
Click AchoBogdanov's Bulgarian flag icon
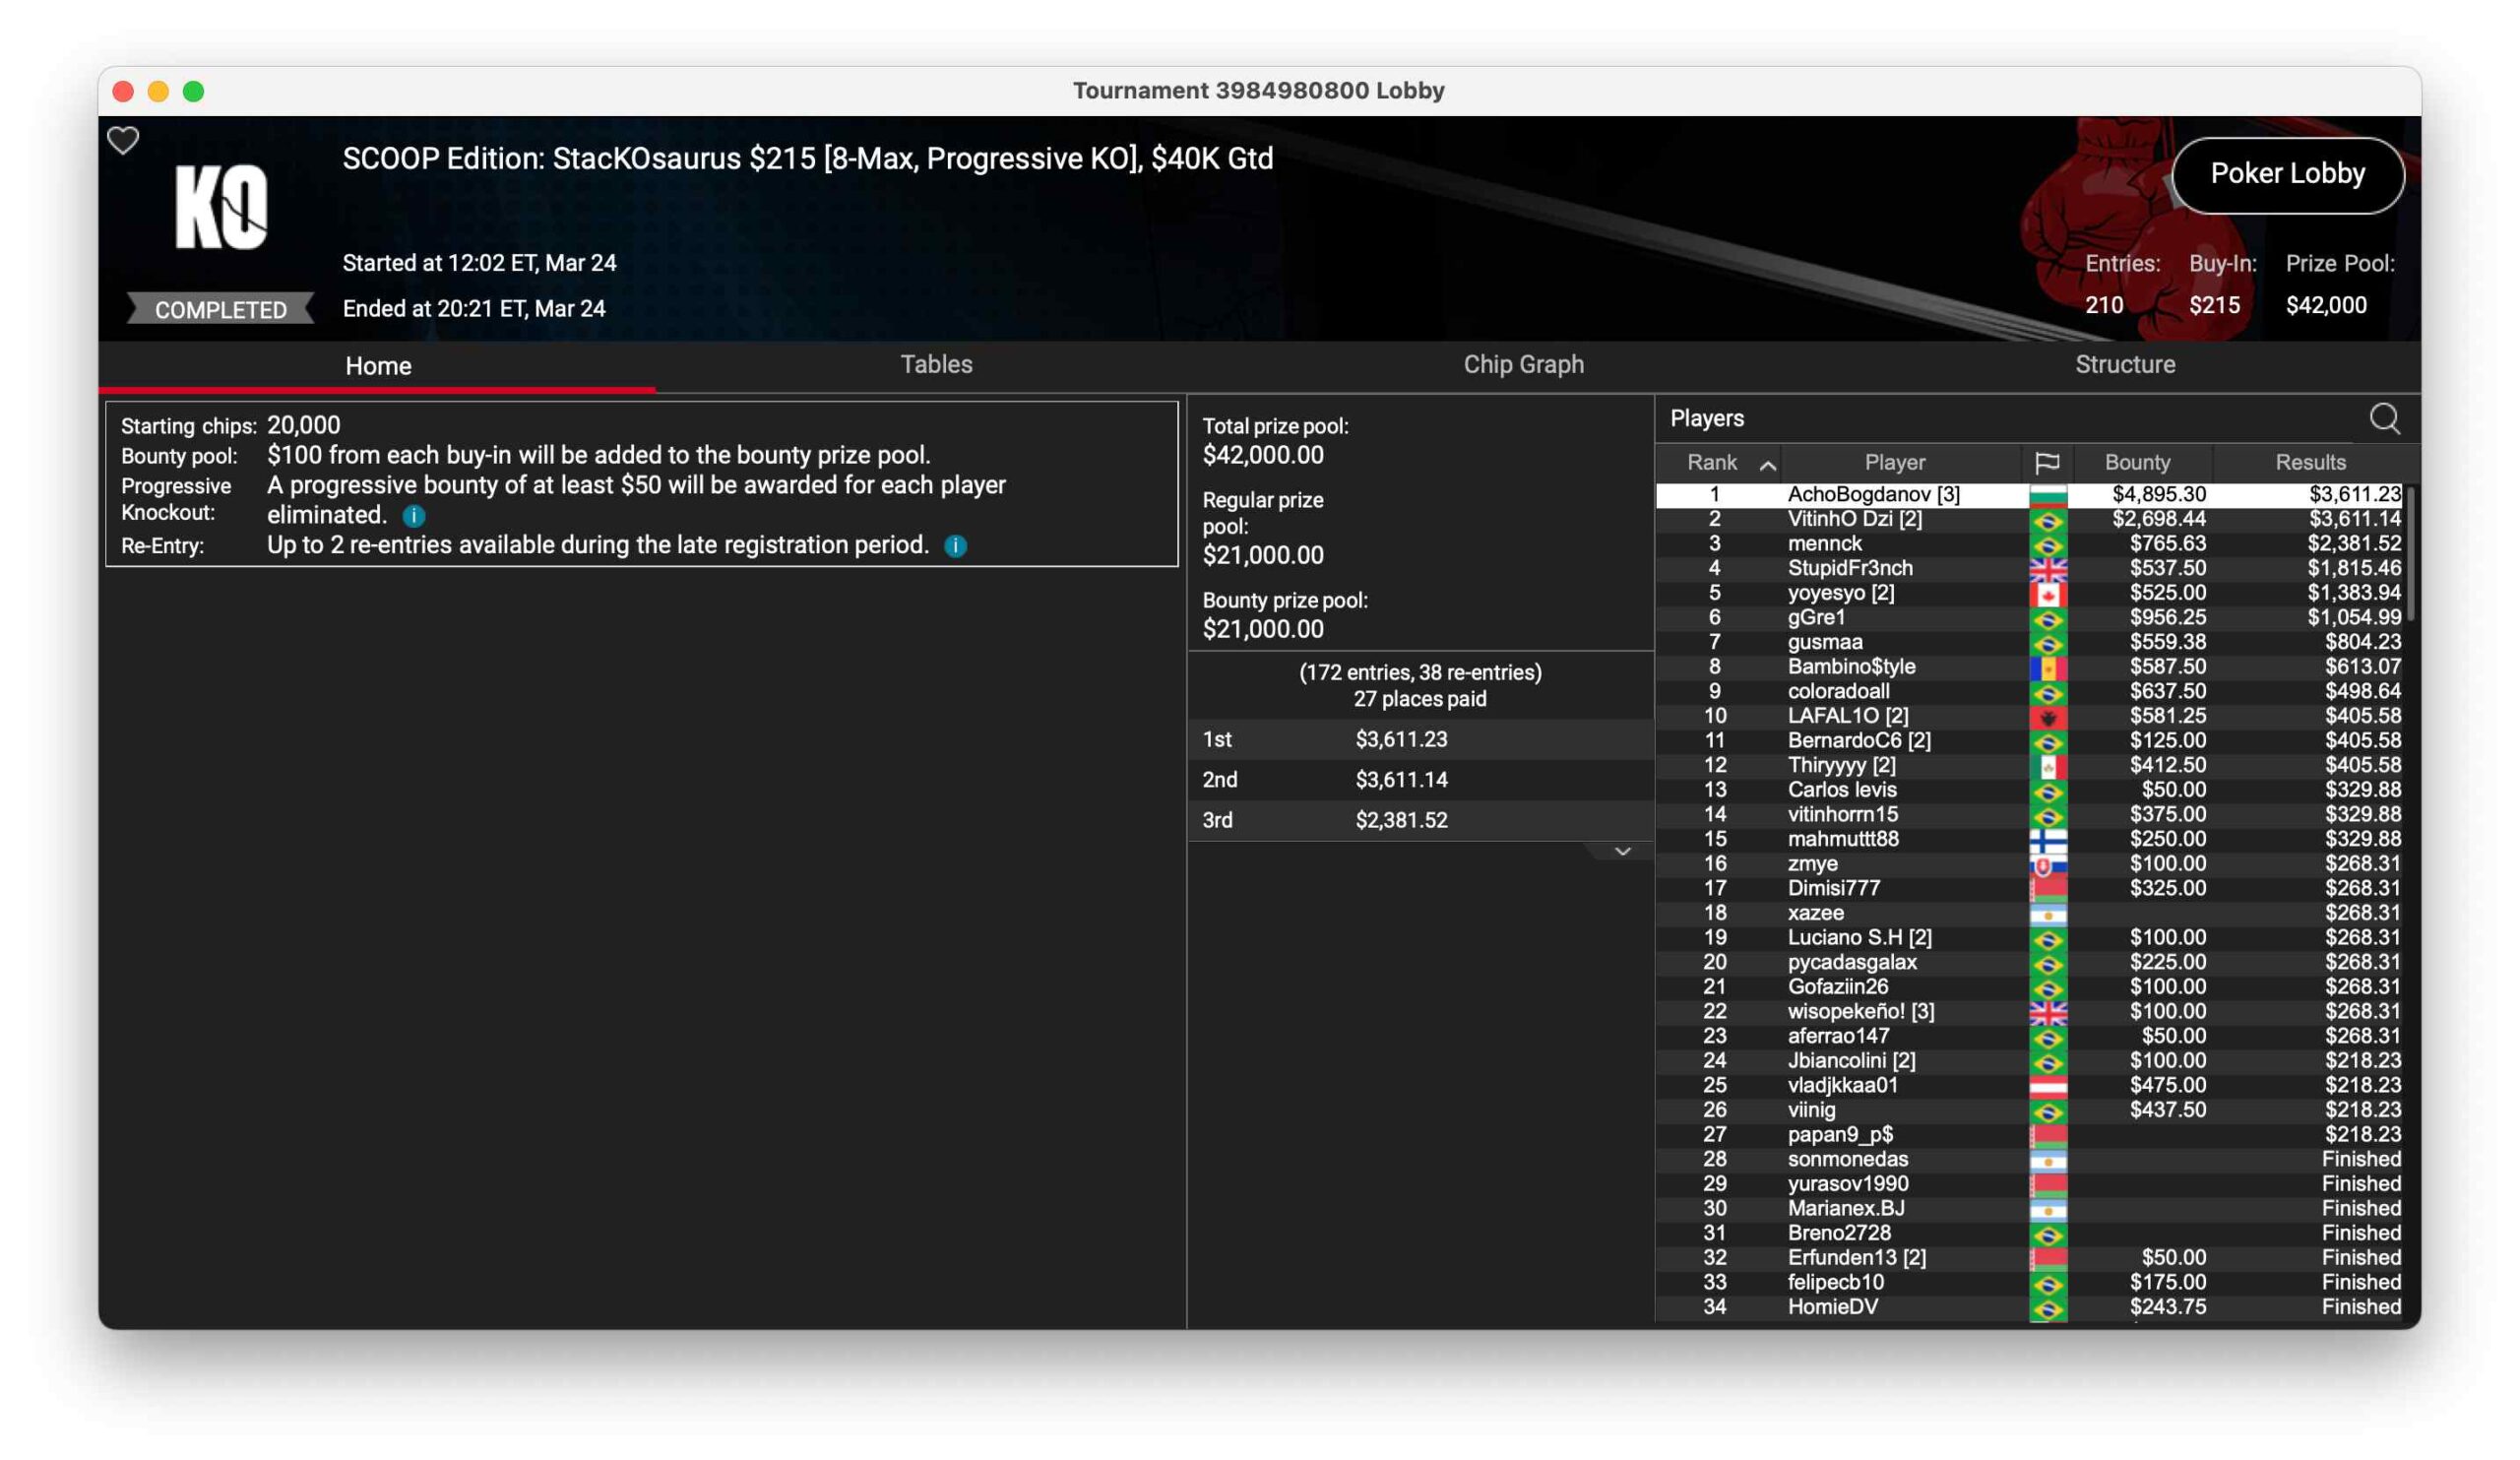2047,495
